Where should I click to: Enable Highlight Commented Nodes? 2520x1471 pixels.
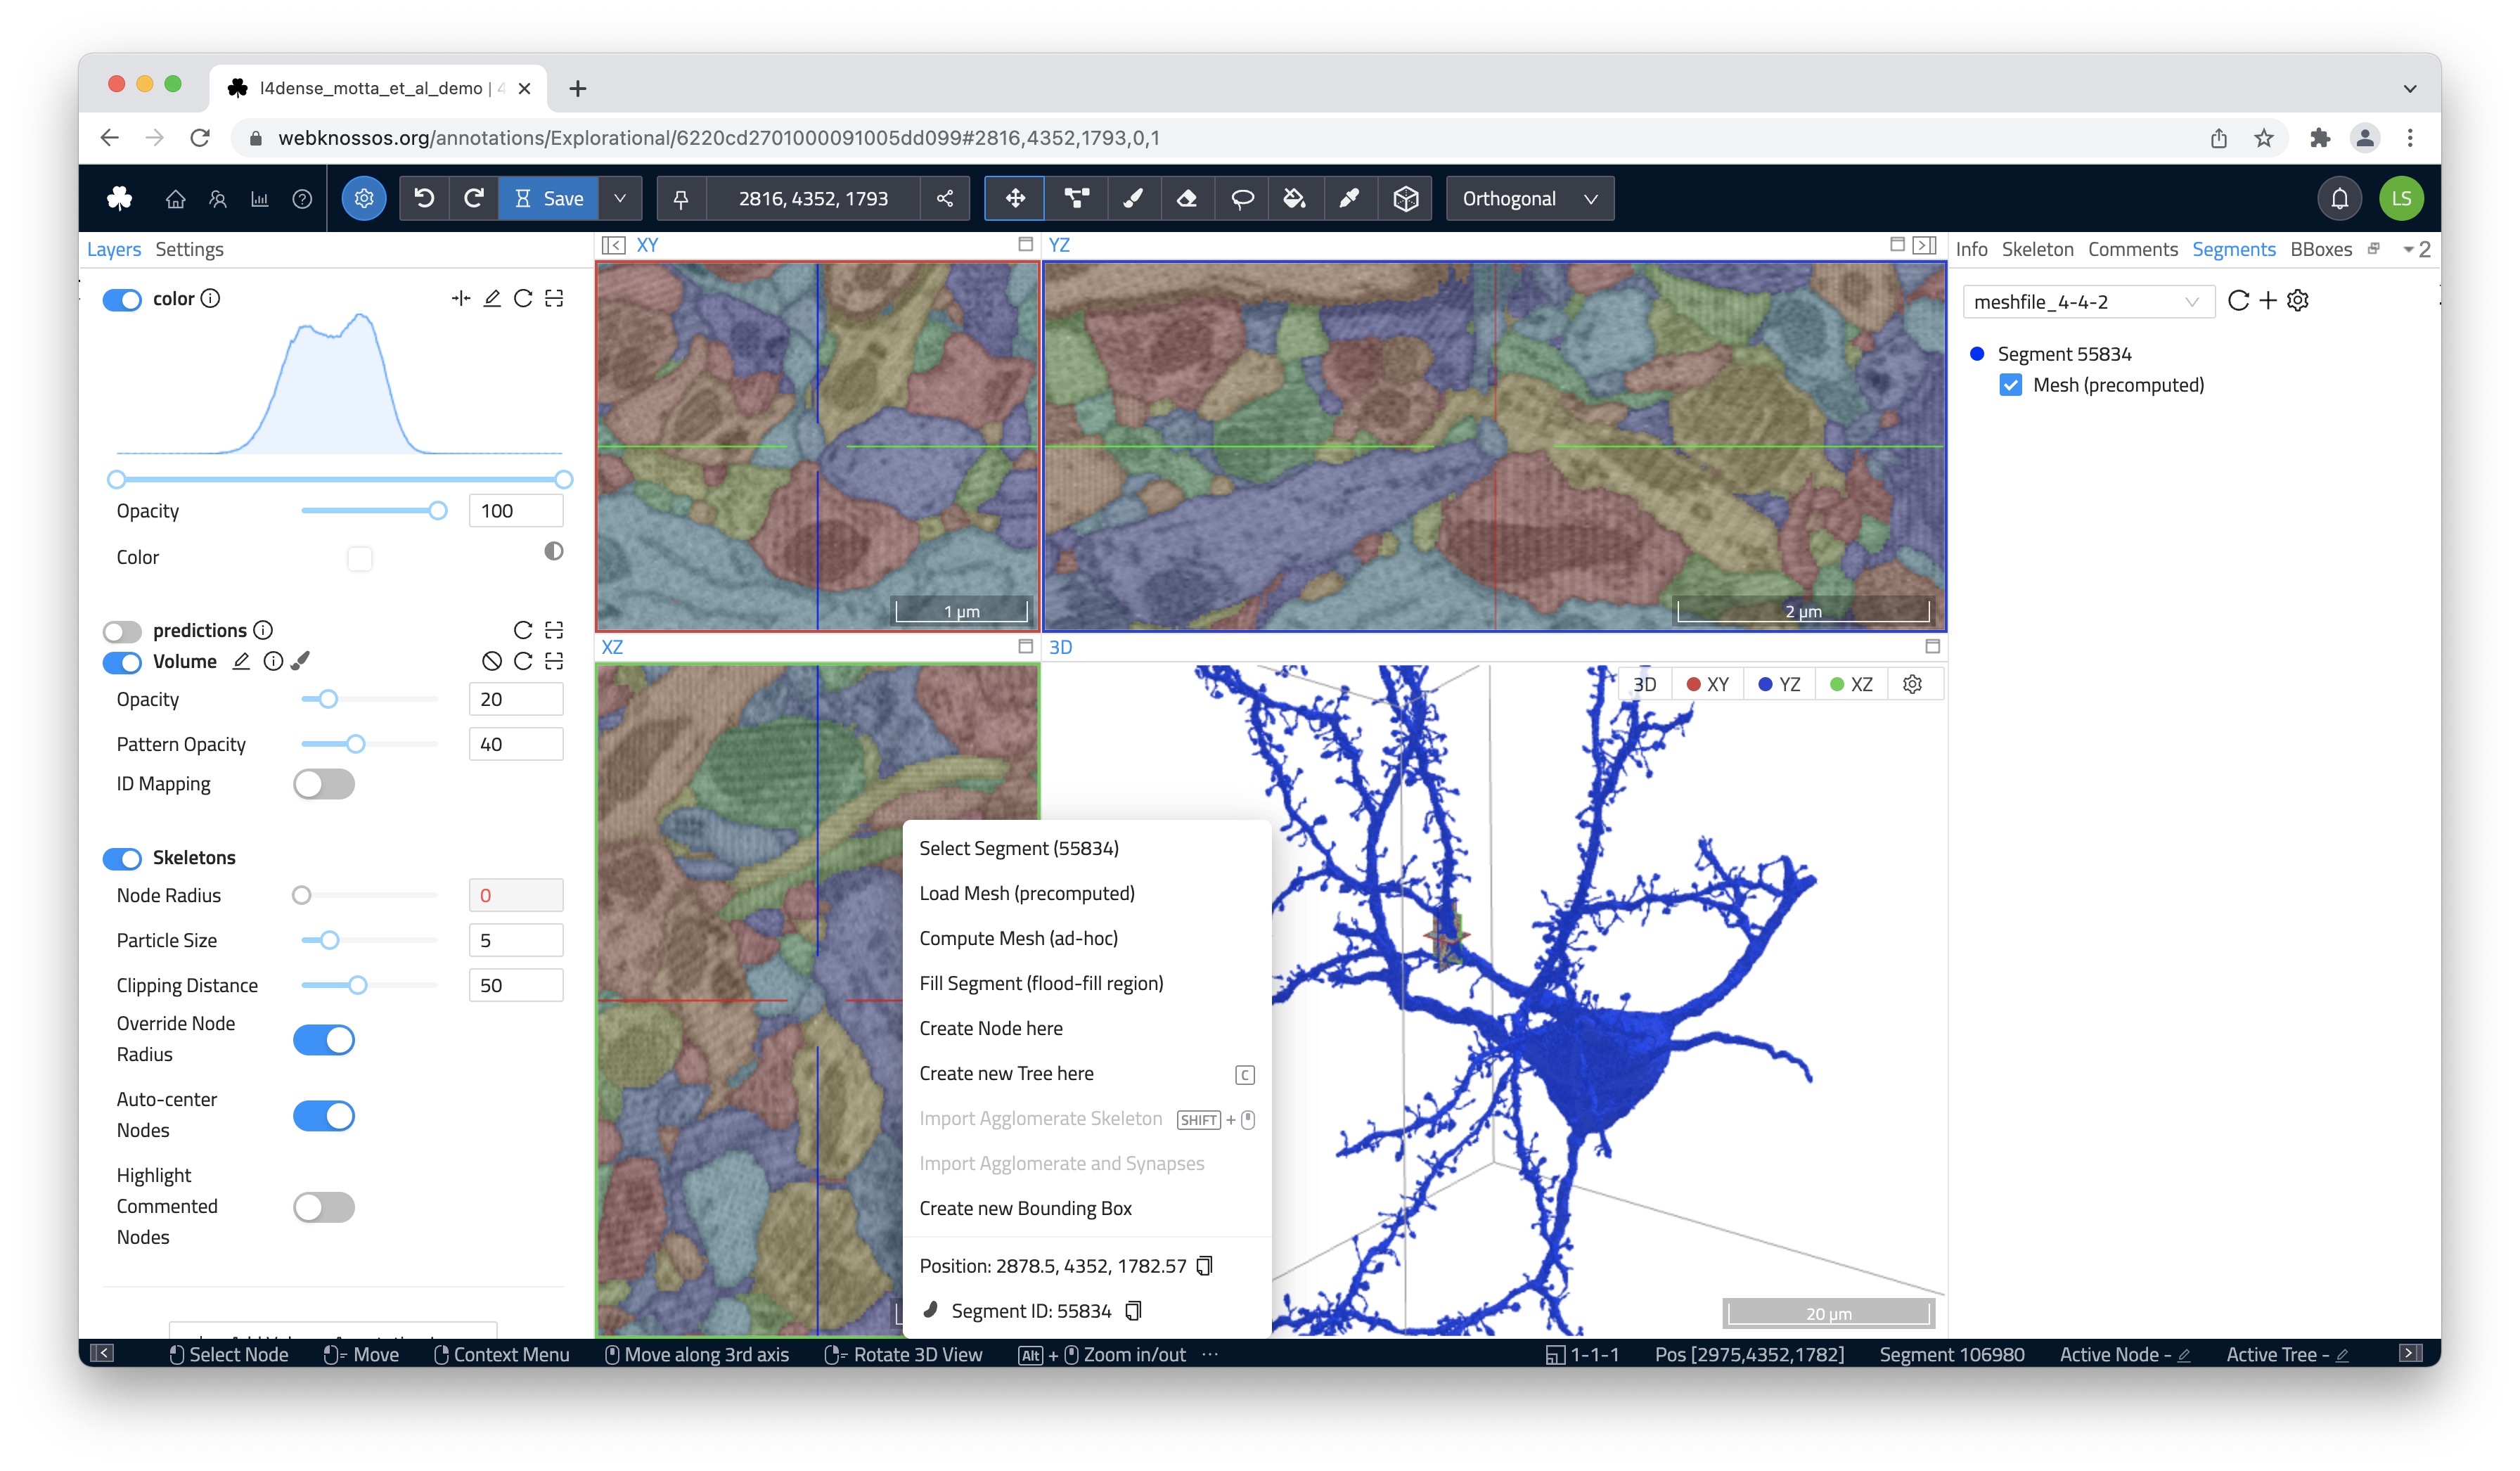324,1207
